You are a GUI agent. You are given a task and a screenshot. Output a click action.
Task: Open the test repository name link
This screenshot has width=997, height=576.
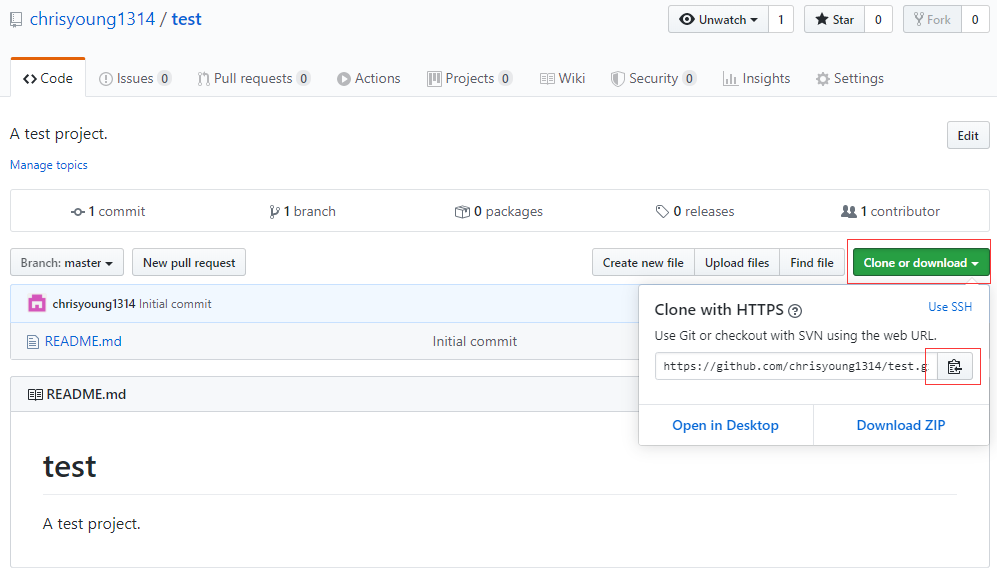(x=186, y=19)
